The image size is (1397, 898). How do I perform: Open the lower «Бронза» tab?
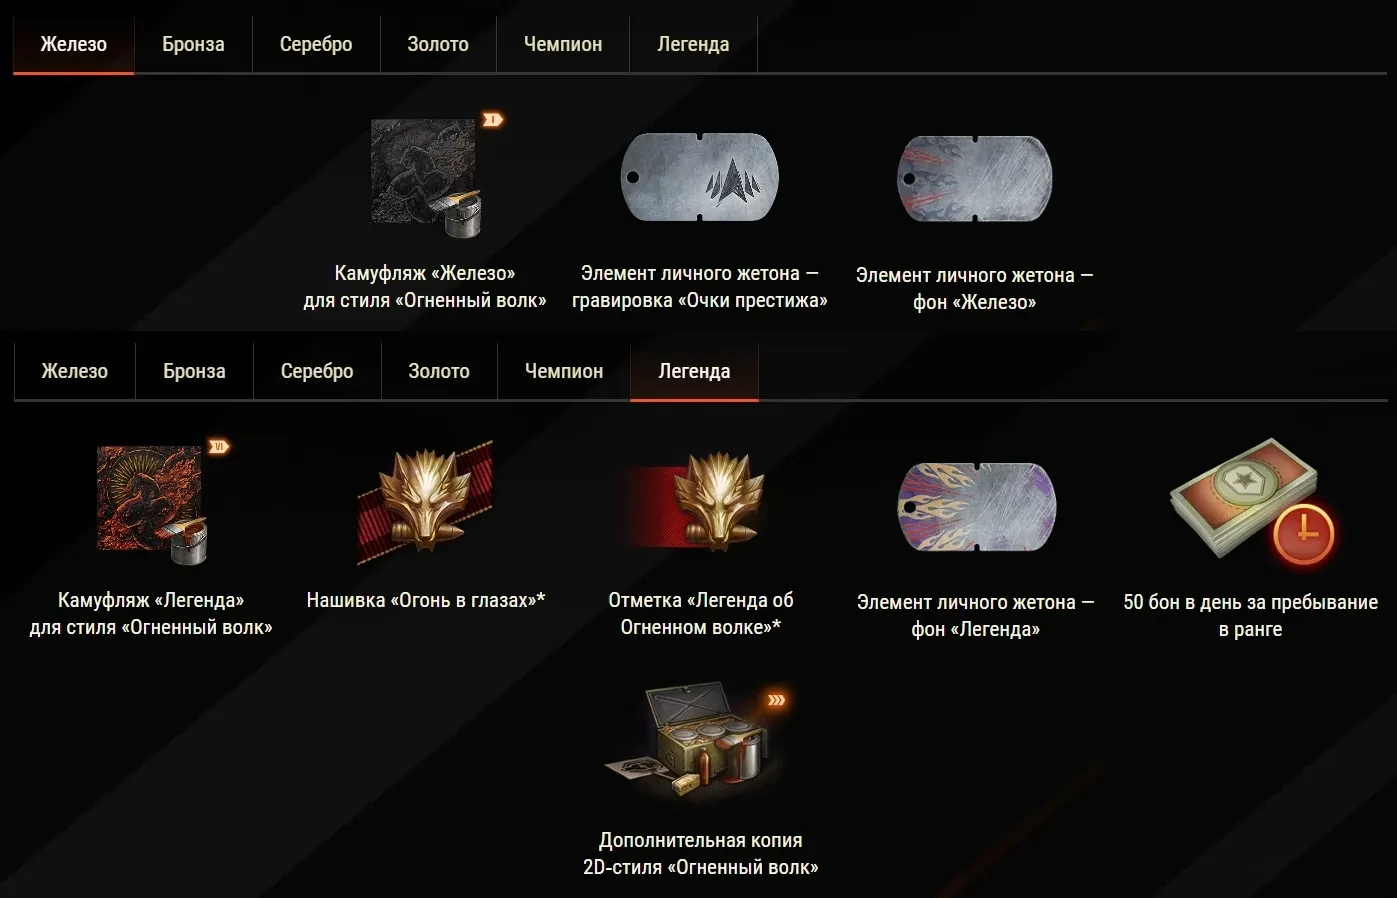(194, 371)
